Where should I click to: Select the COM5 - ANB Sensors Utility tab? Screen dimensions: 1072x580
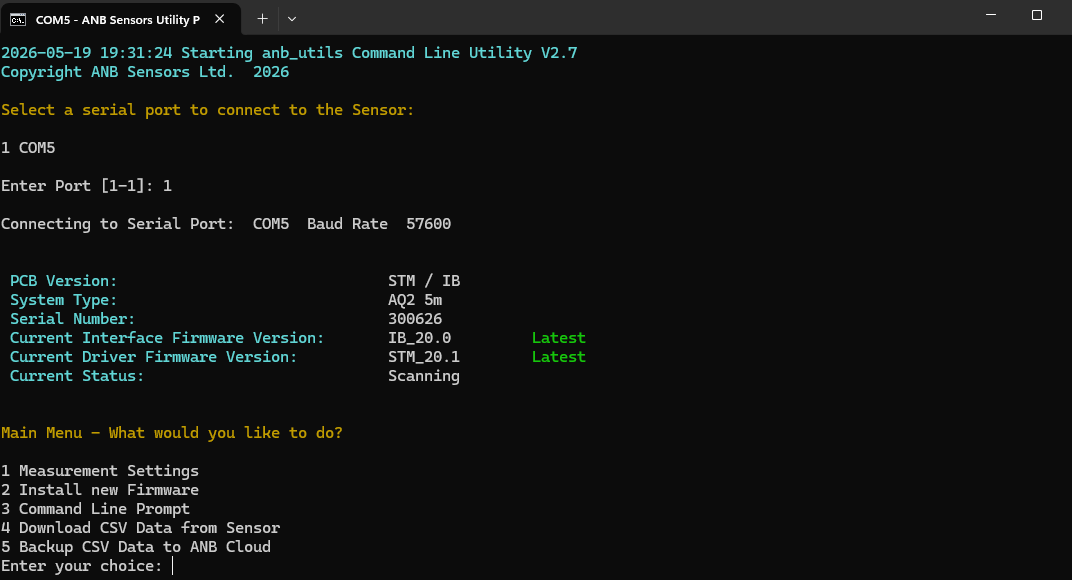pos(118,20)
